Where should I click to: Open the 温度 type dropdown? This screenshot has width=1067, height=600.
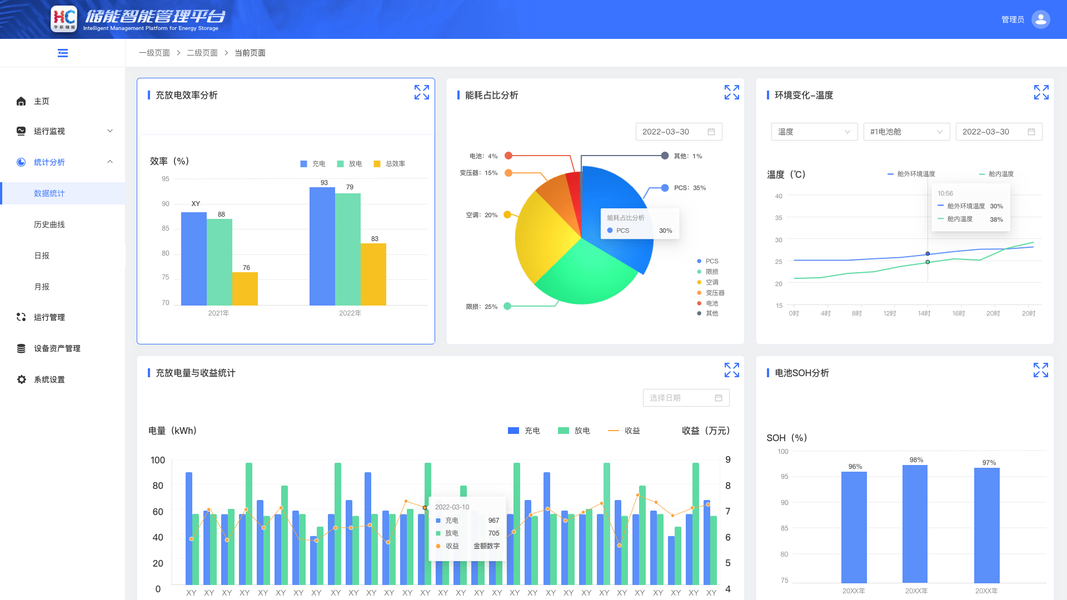click(814, 132)
